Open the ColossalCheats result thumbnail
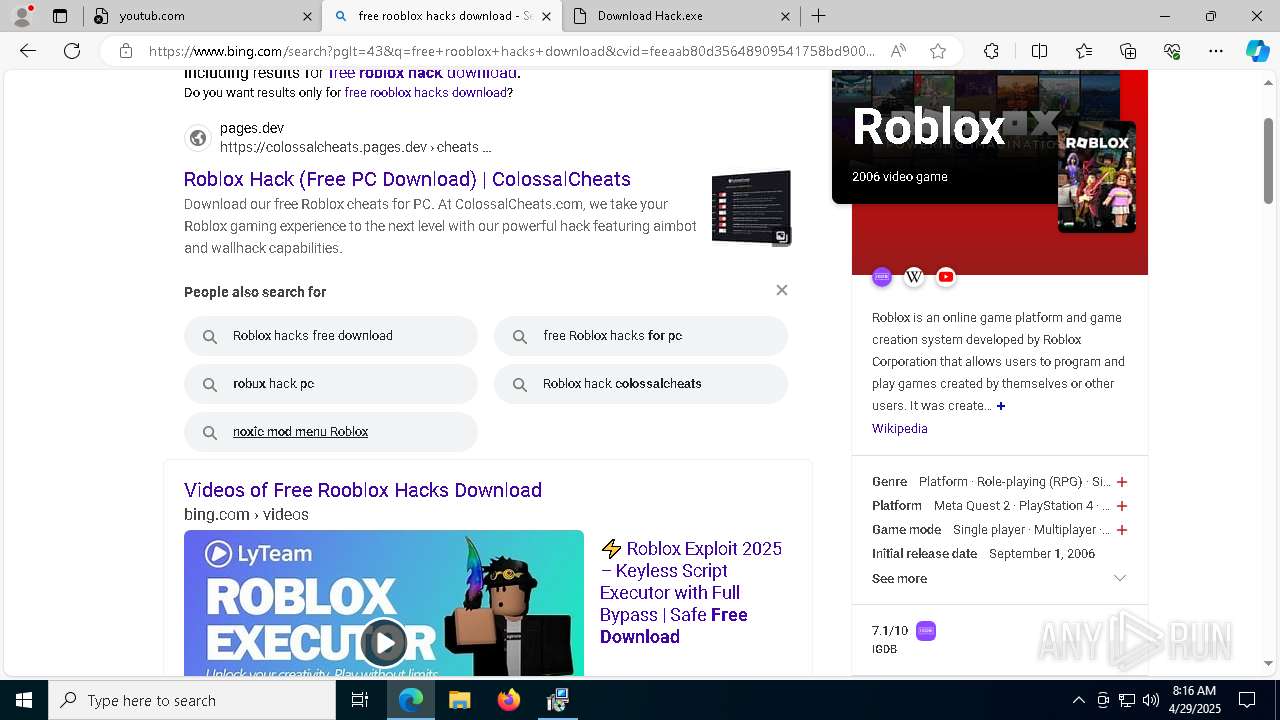Screen dimensions: 1280x720 click(751, 207)
